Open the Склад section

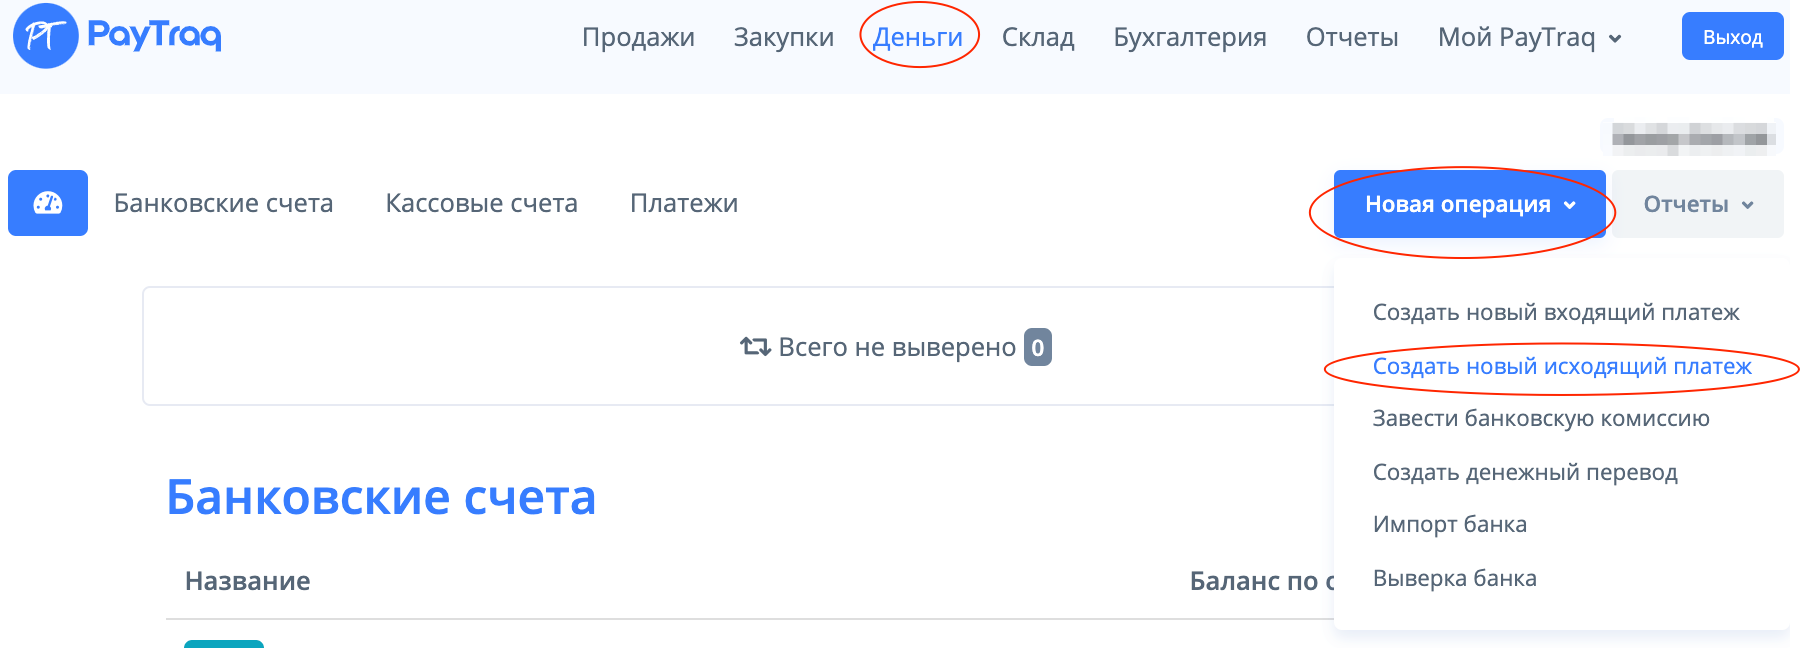tap(1038, 38)
